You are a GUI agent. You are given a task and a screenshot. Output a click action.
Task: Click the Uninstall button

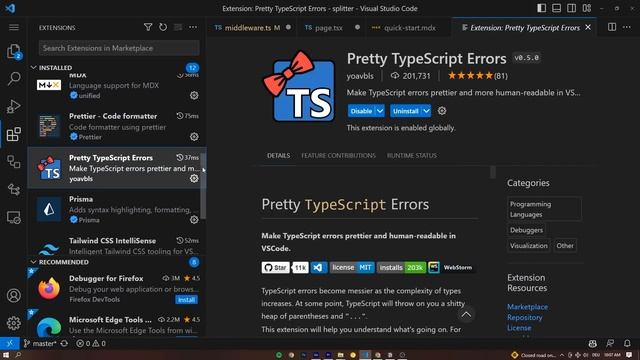tap(406, 111)
